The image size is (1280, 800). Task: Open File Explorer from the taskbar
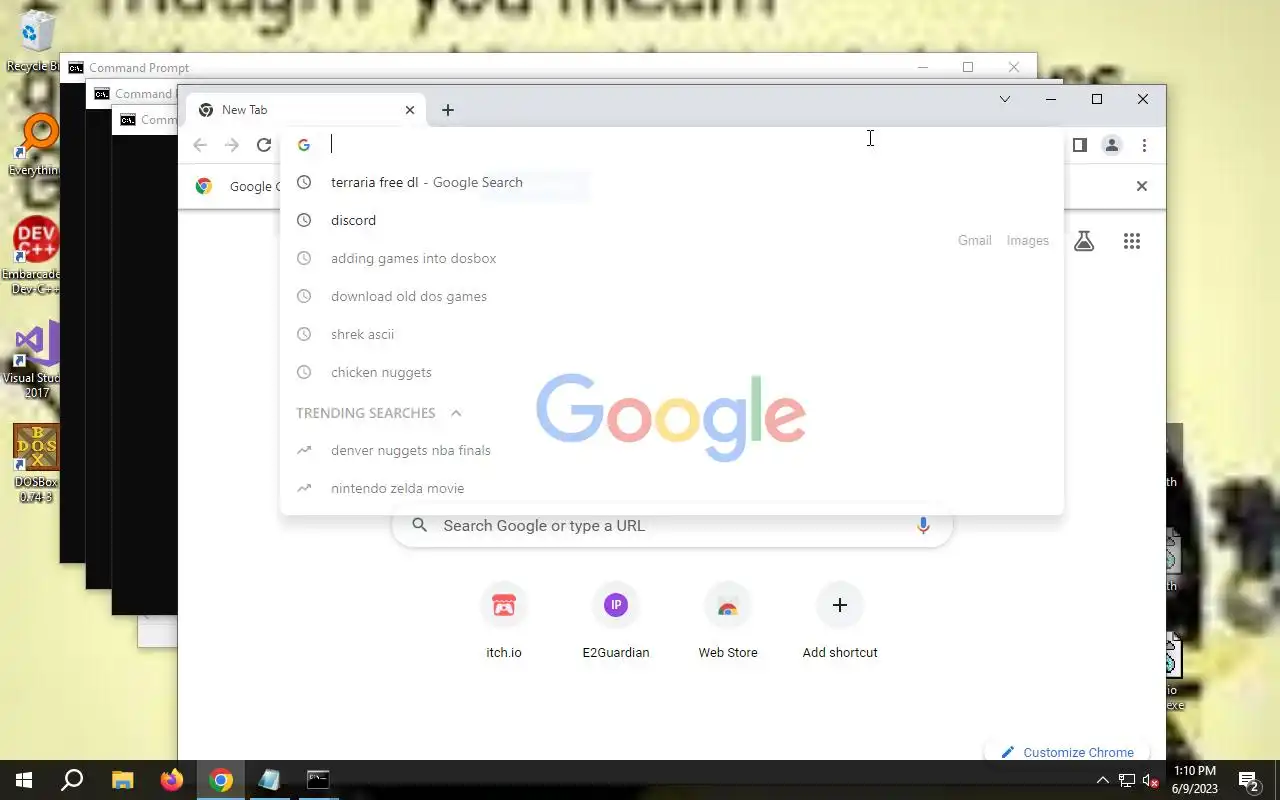[122, 780]
